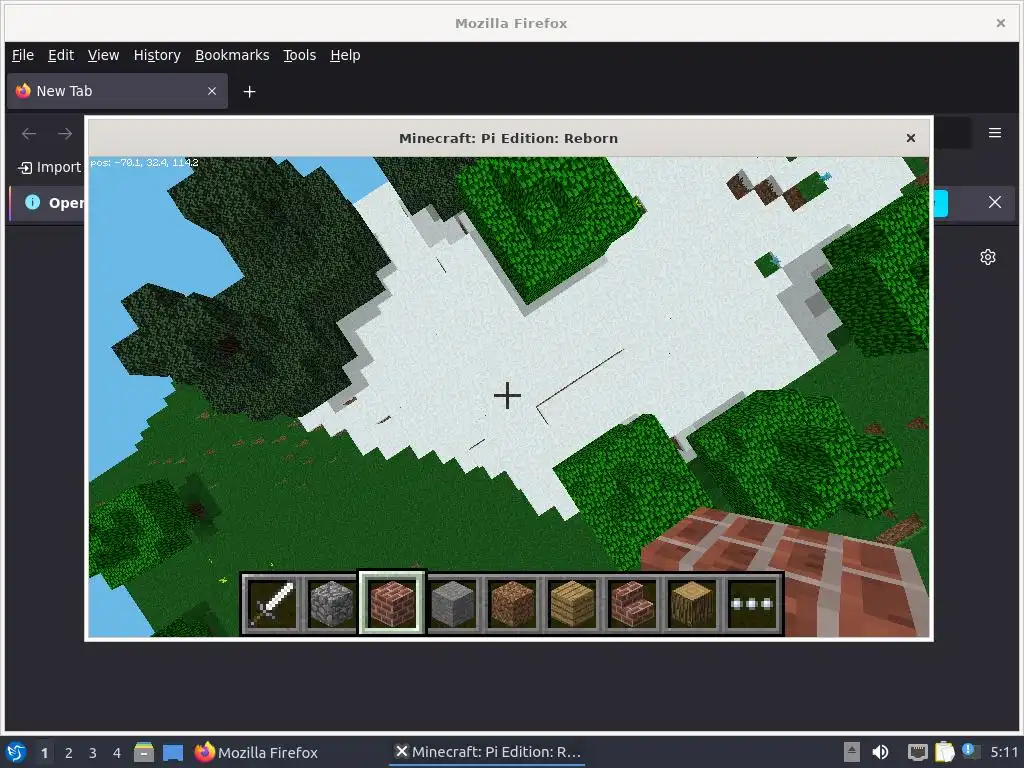
Task: Open the Help menu
Action: [345, 56]
